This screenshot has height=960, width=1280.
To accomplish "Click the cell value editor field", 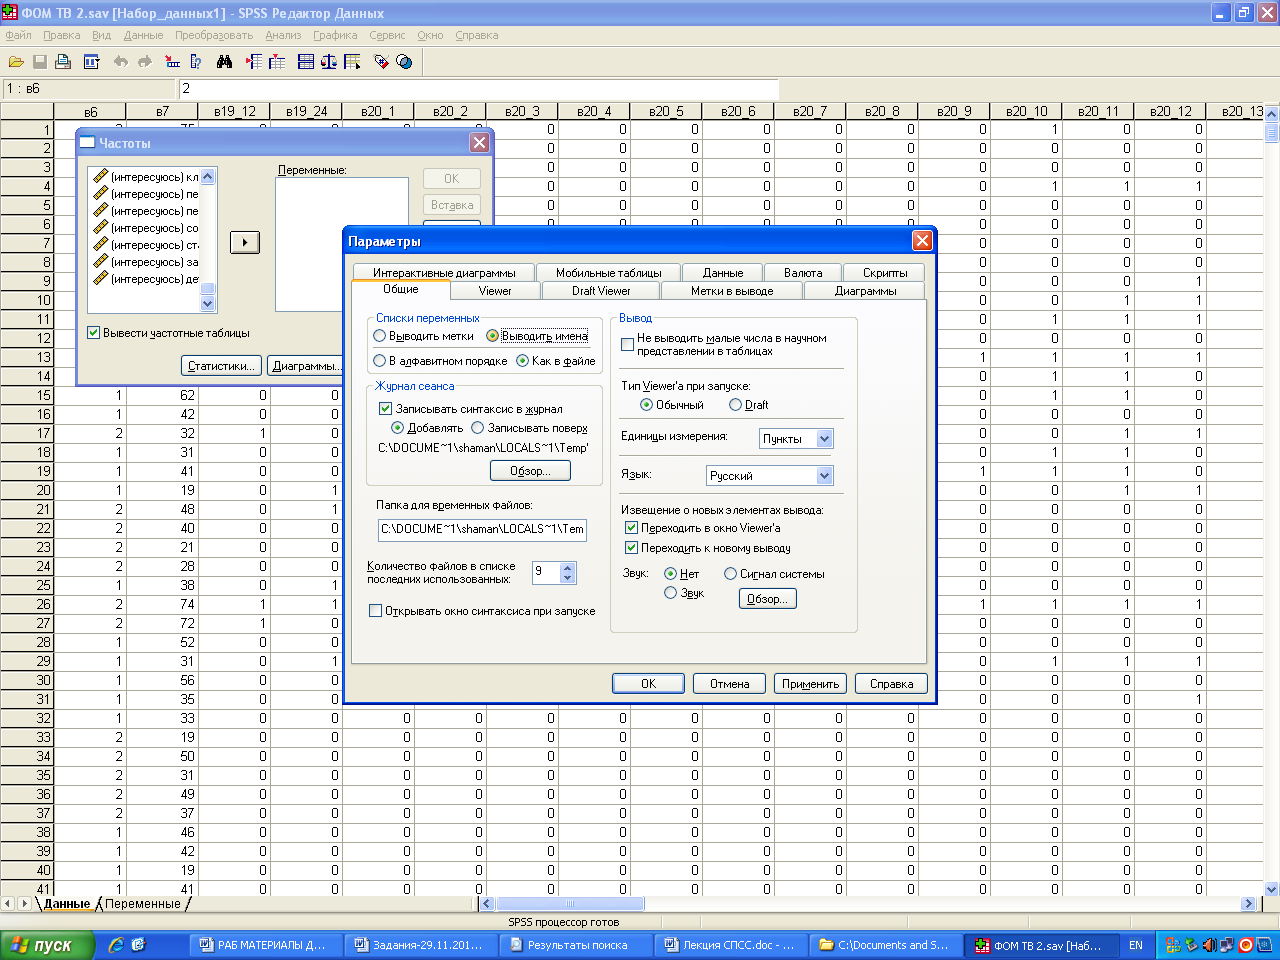I will (x=478, y=89).
